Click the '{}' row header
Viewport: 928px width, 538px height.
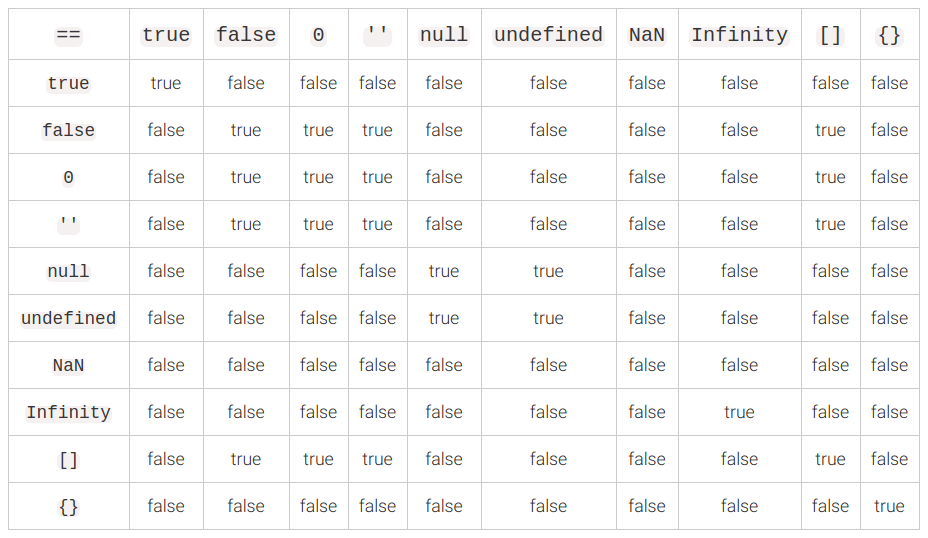click(68, 506)
